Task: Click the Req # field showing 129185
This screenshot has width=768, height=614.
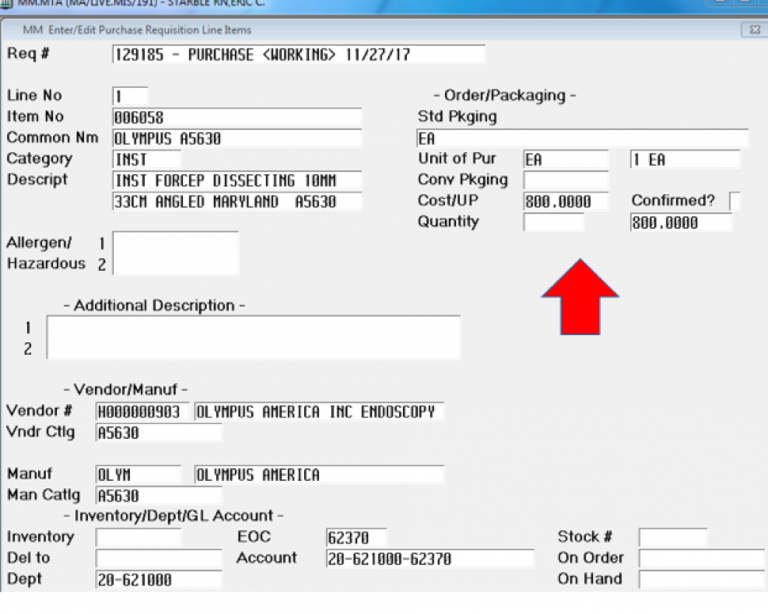Action: pos(299,54)
